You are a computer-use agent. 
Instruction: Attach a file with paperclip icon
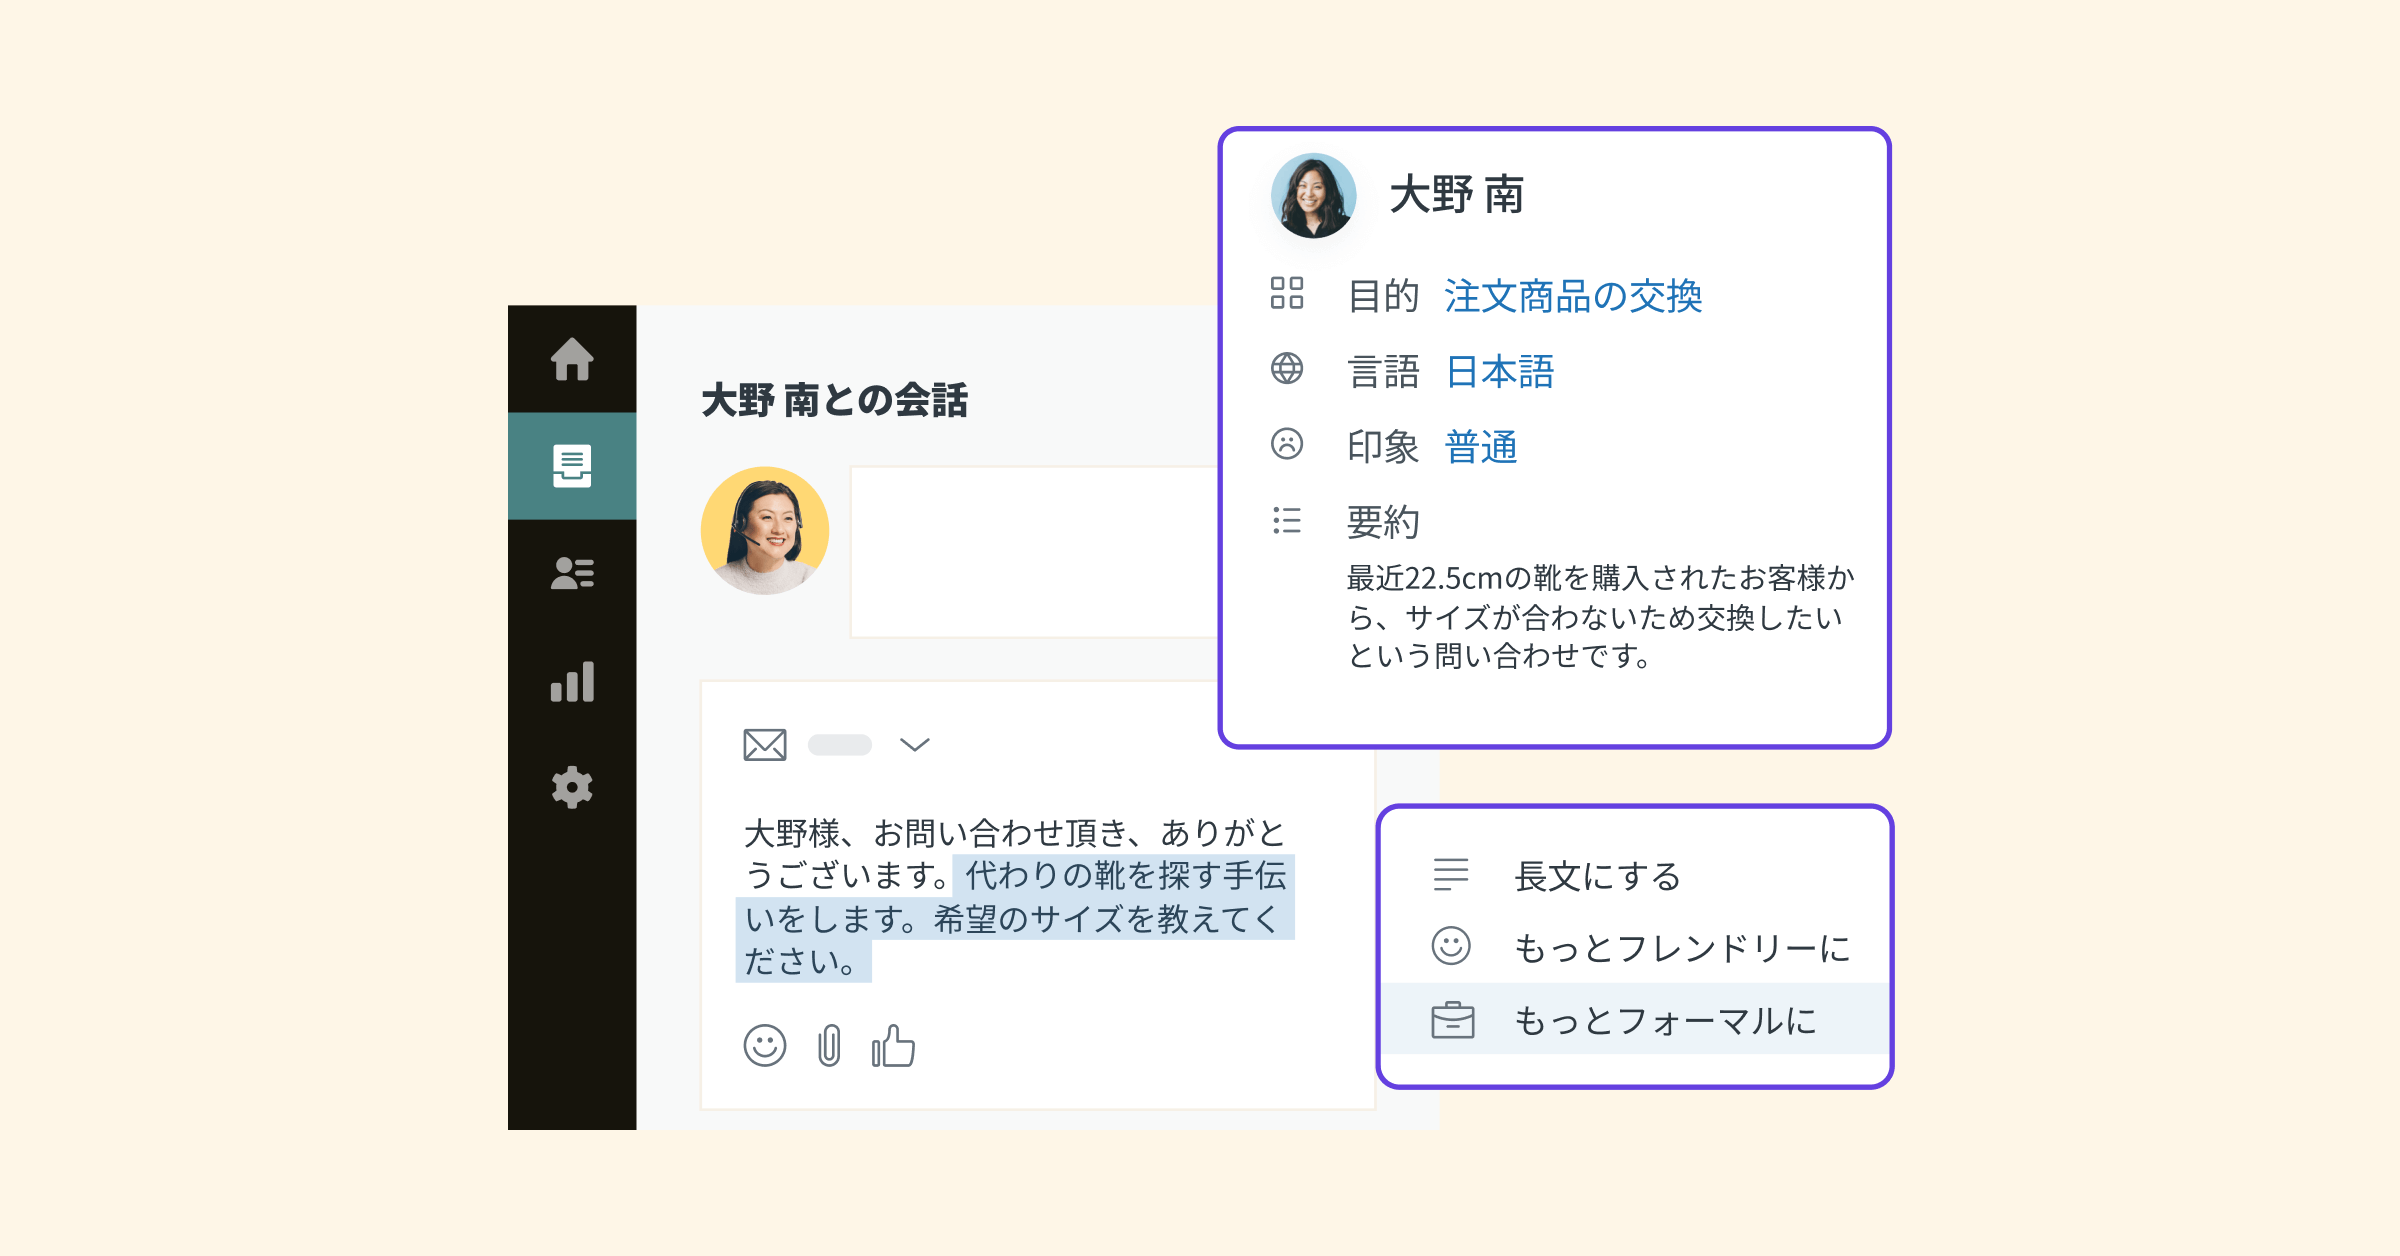(x=829, y=1046)
